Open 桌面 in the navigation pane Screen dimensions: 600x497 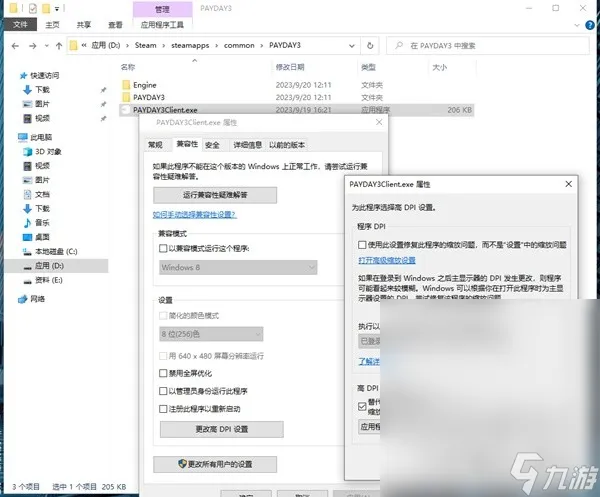tap(42, 237)
